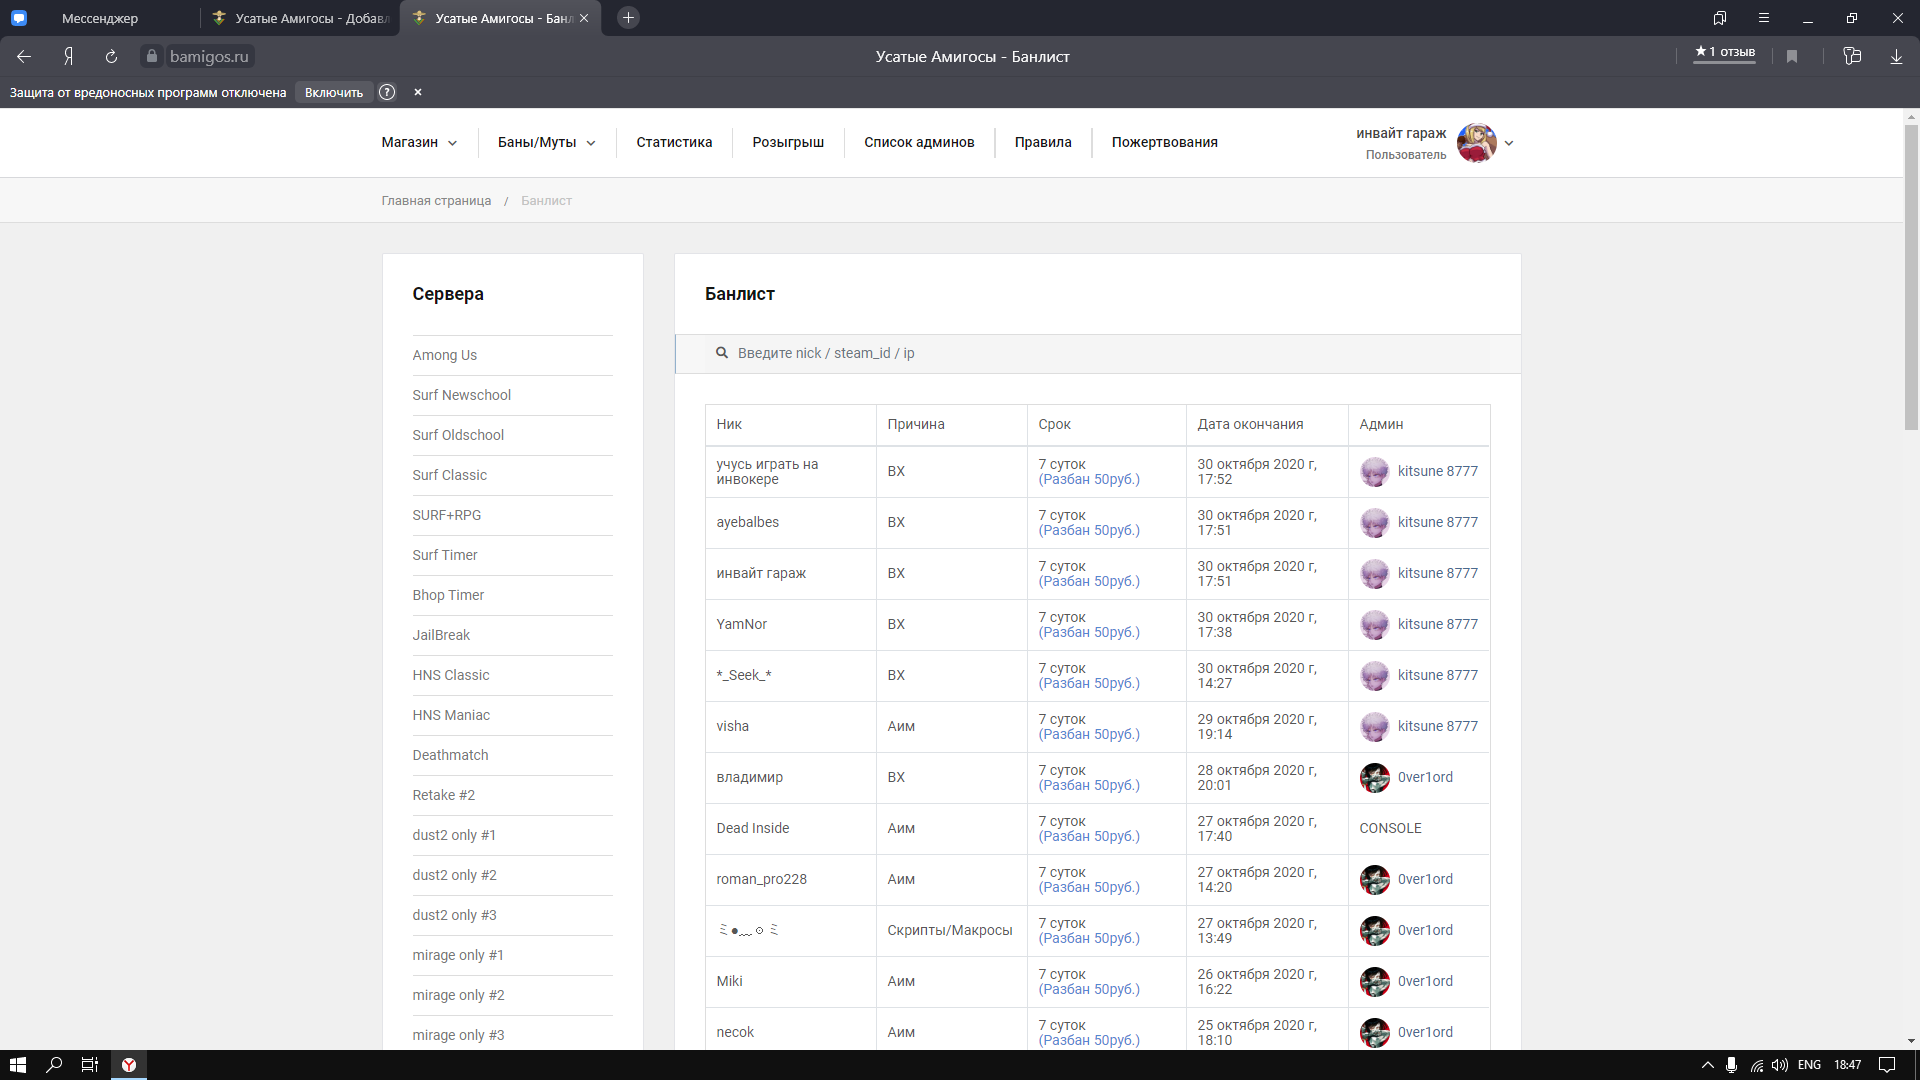The image size is (1920, 1080).
Task: Click the Yandex home 'Я' icon
Action: click(x=68, y=57)
